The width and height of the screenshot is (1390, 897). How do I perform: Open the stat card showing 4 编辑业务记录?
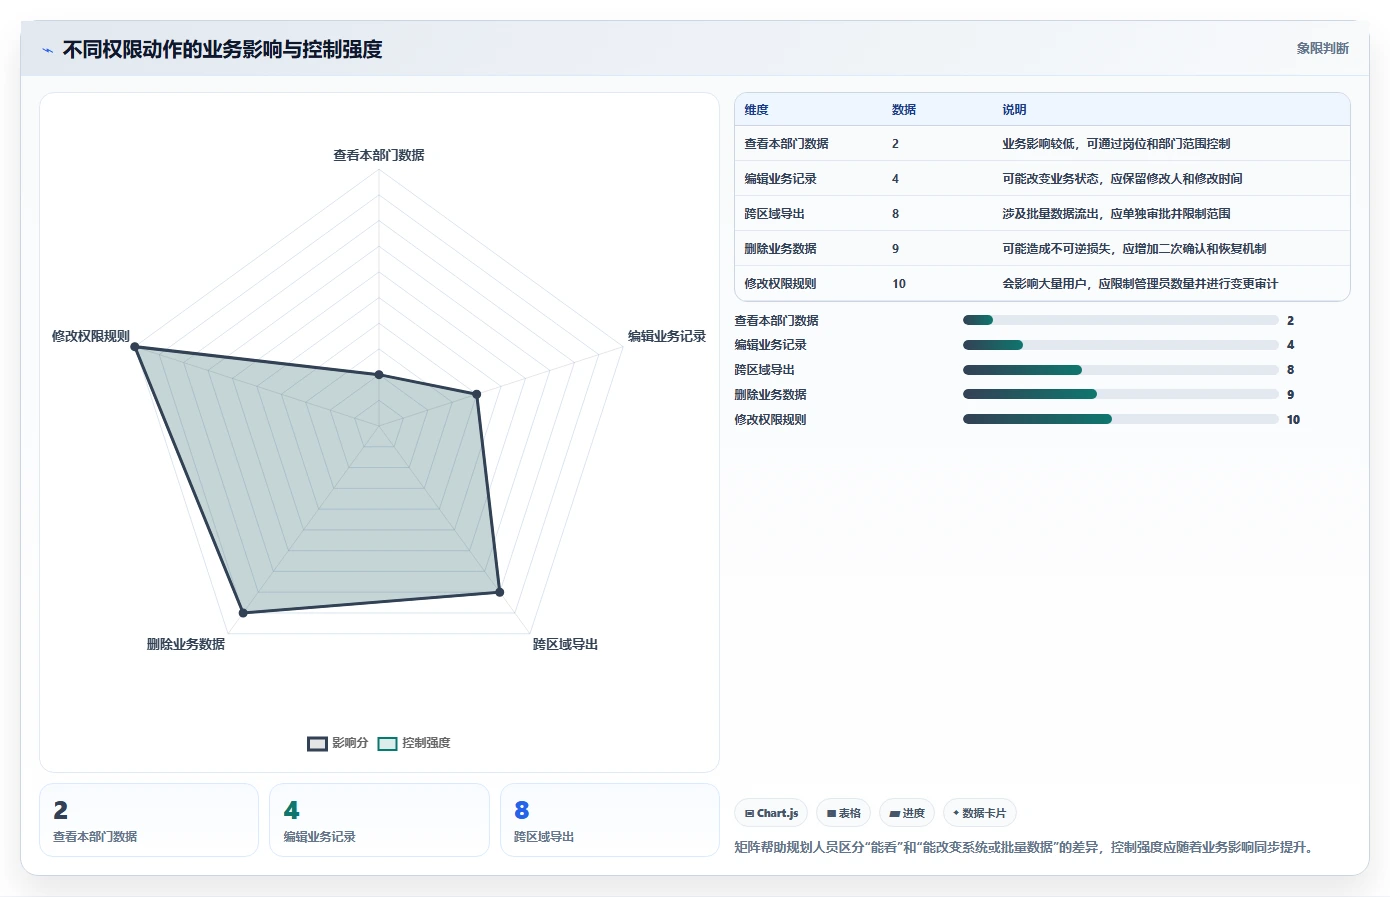pos(379,820)
